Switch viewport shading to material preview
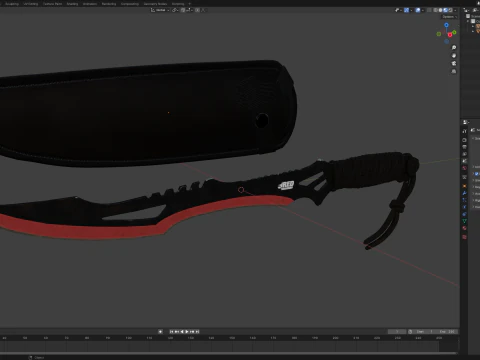Screen dimensions: 480x360 445,10
